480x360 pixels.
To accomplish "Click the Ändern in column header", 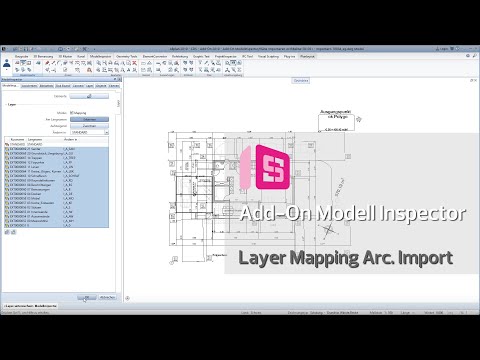I will [70, 140].
